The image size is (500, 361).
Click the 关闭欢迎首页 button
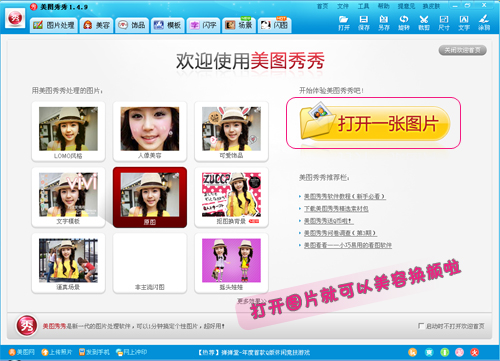click(463, 50)
